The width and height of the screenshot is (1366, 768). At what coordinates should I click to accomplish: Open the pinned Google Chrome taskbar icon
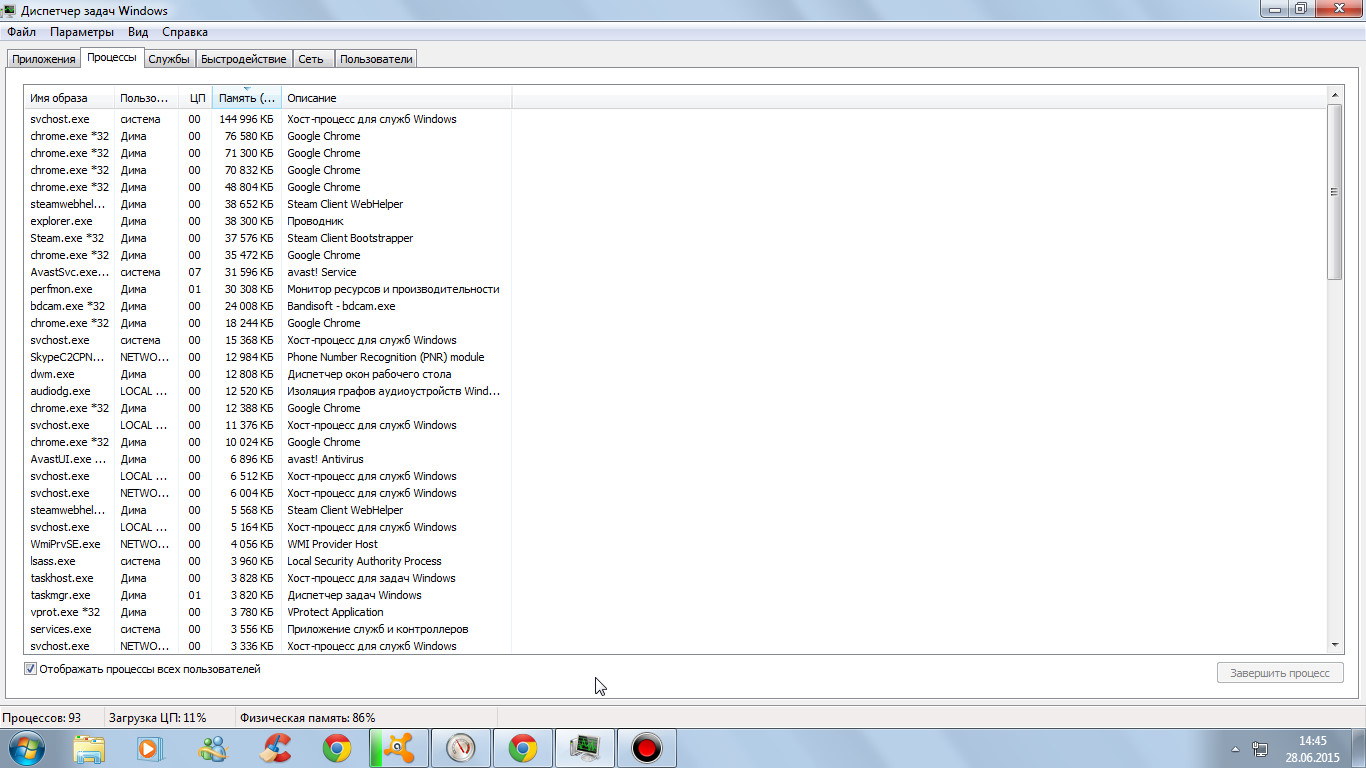click(x=337, y=748)
